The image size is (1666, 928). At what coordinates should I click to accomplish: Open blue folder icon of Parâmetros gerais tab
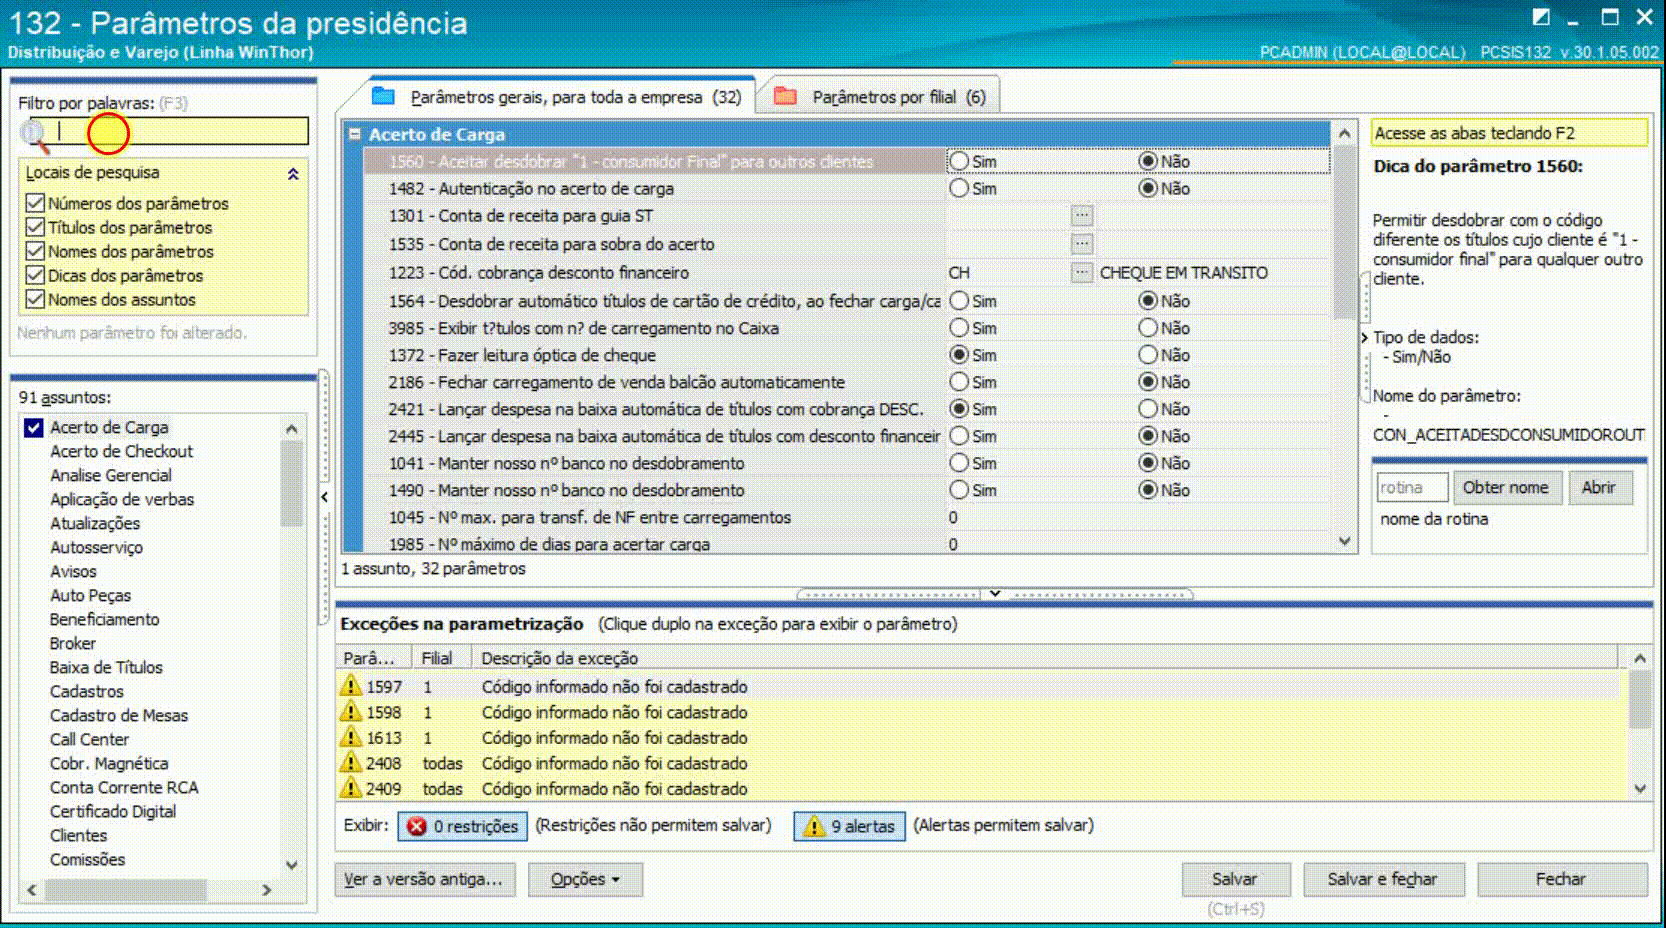[383, 96]
